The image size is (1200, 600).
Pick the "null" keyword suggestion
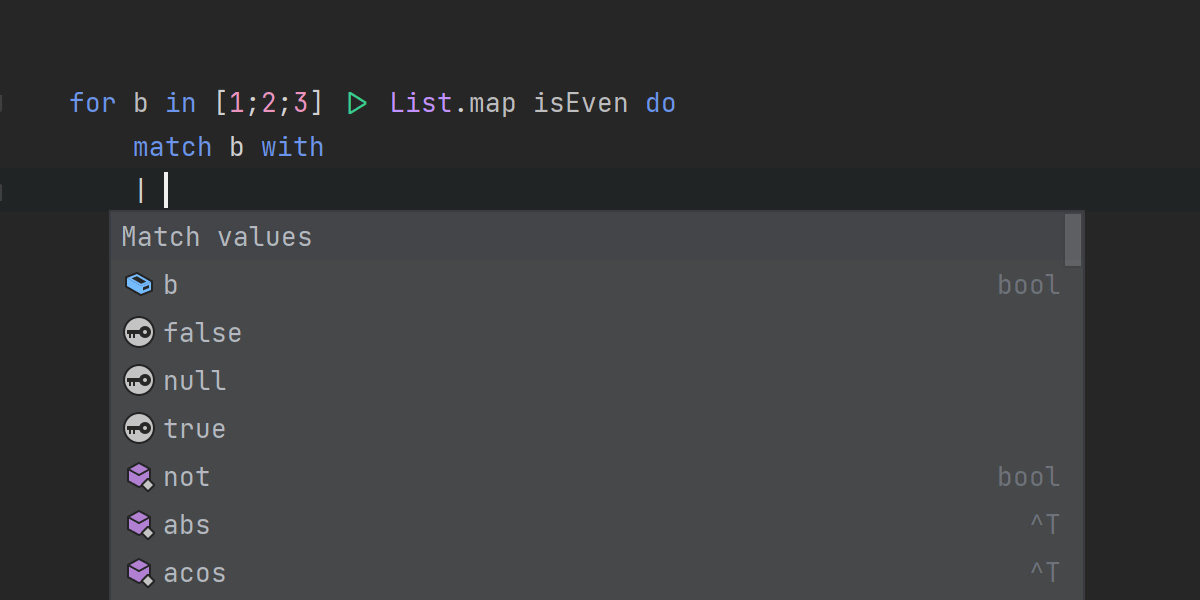194,381
